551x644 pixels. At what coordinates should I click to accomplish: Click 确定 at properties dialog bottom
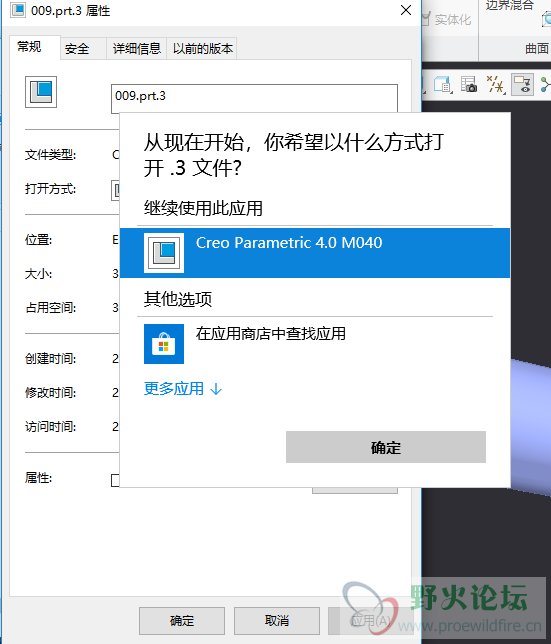pyautogui.click(x=182, y=621)
